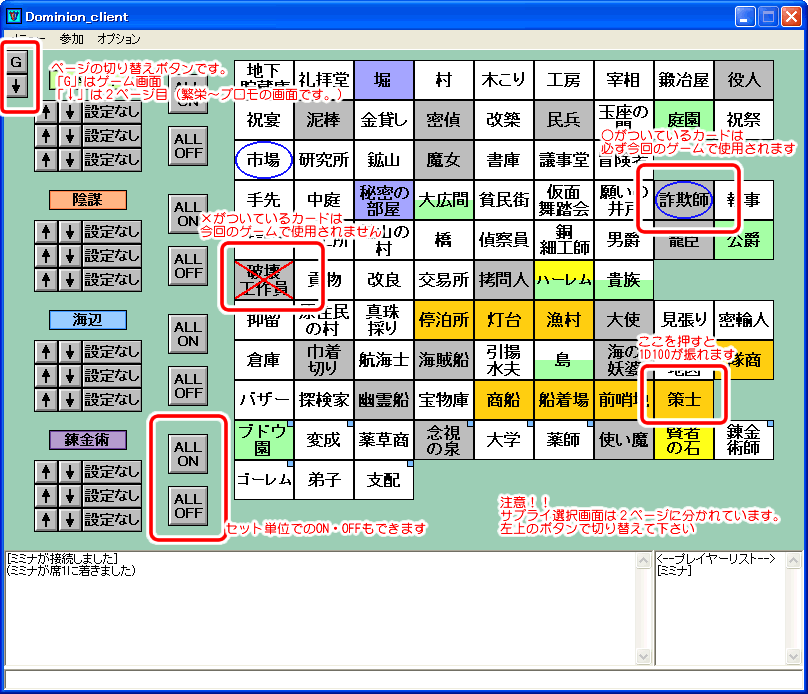Image resolution: width=808 pixels, height=694 pixels.
Task: Toggle the 祝宴 card tile
Action: 263,120
